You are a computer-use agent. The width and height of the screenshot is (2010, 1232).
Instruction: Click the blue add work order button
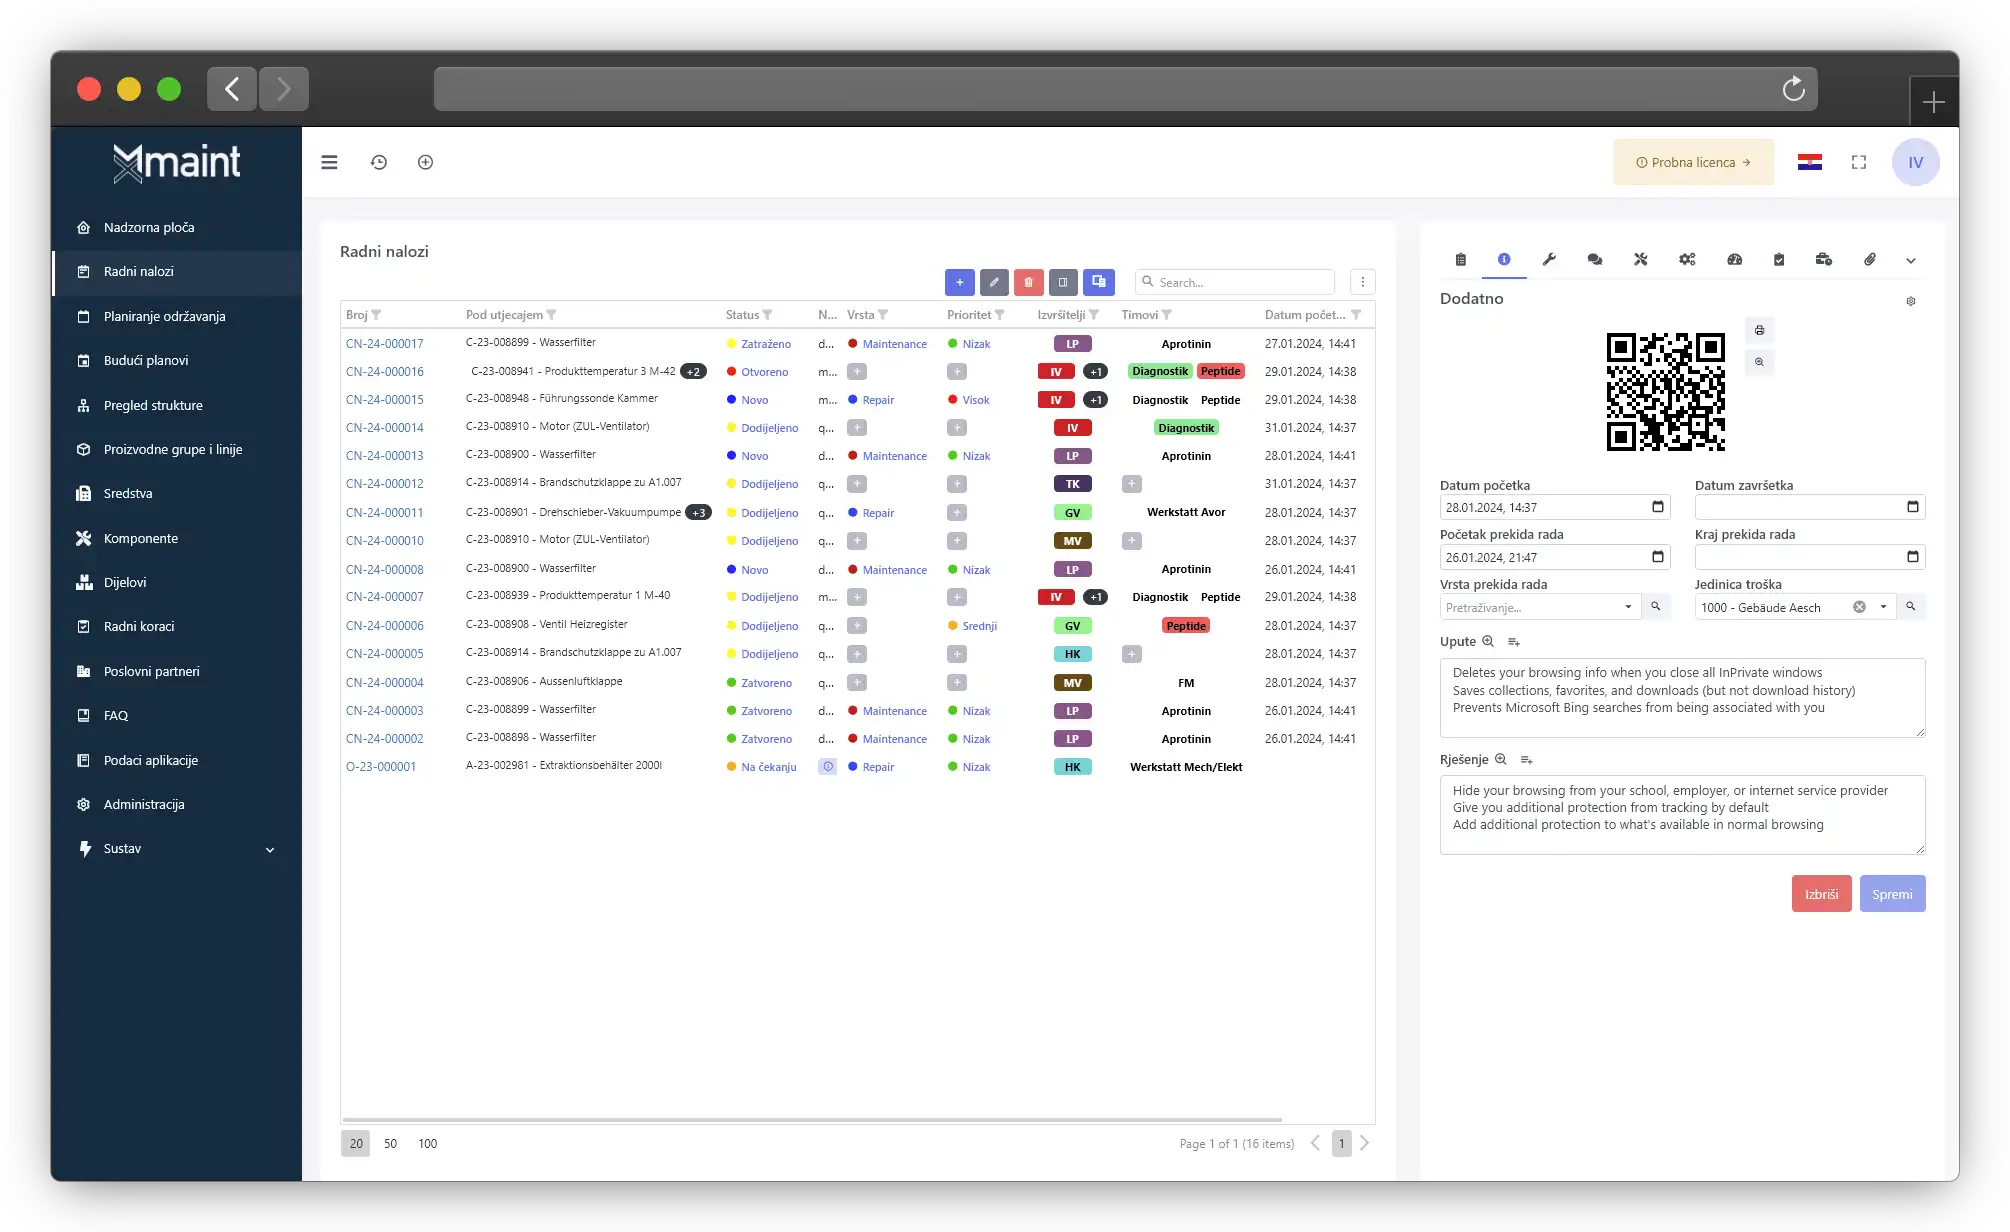[959, 282]
